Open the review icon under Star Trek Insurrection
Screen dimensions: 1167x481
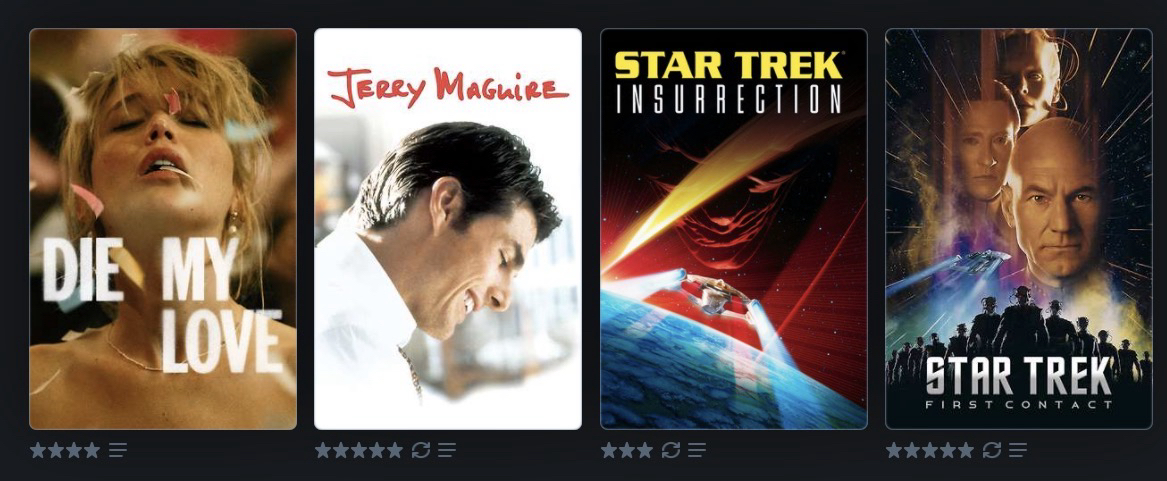point(697,450)
